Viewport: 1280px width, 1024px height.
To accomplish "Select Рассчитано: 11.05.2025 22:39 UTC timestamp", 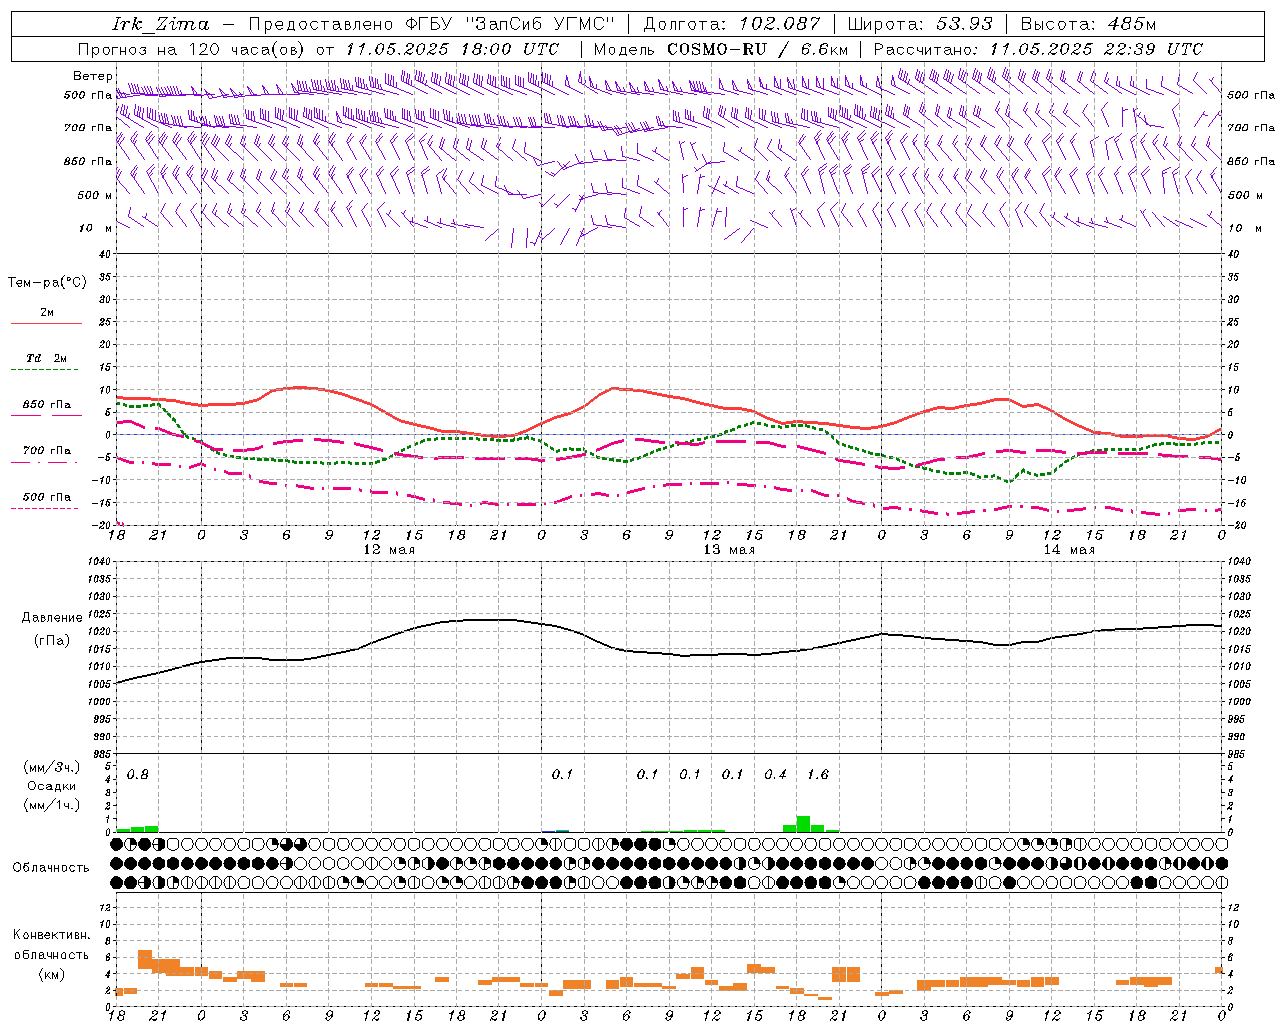I will coord(1038,49).
